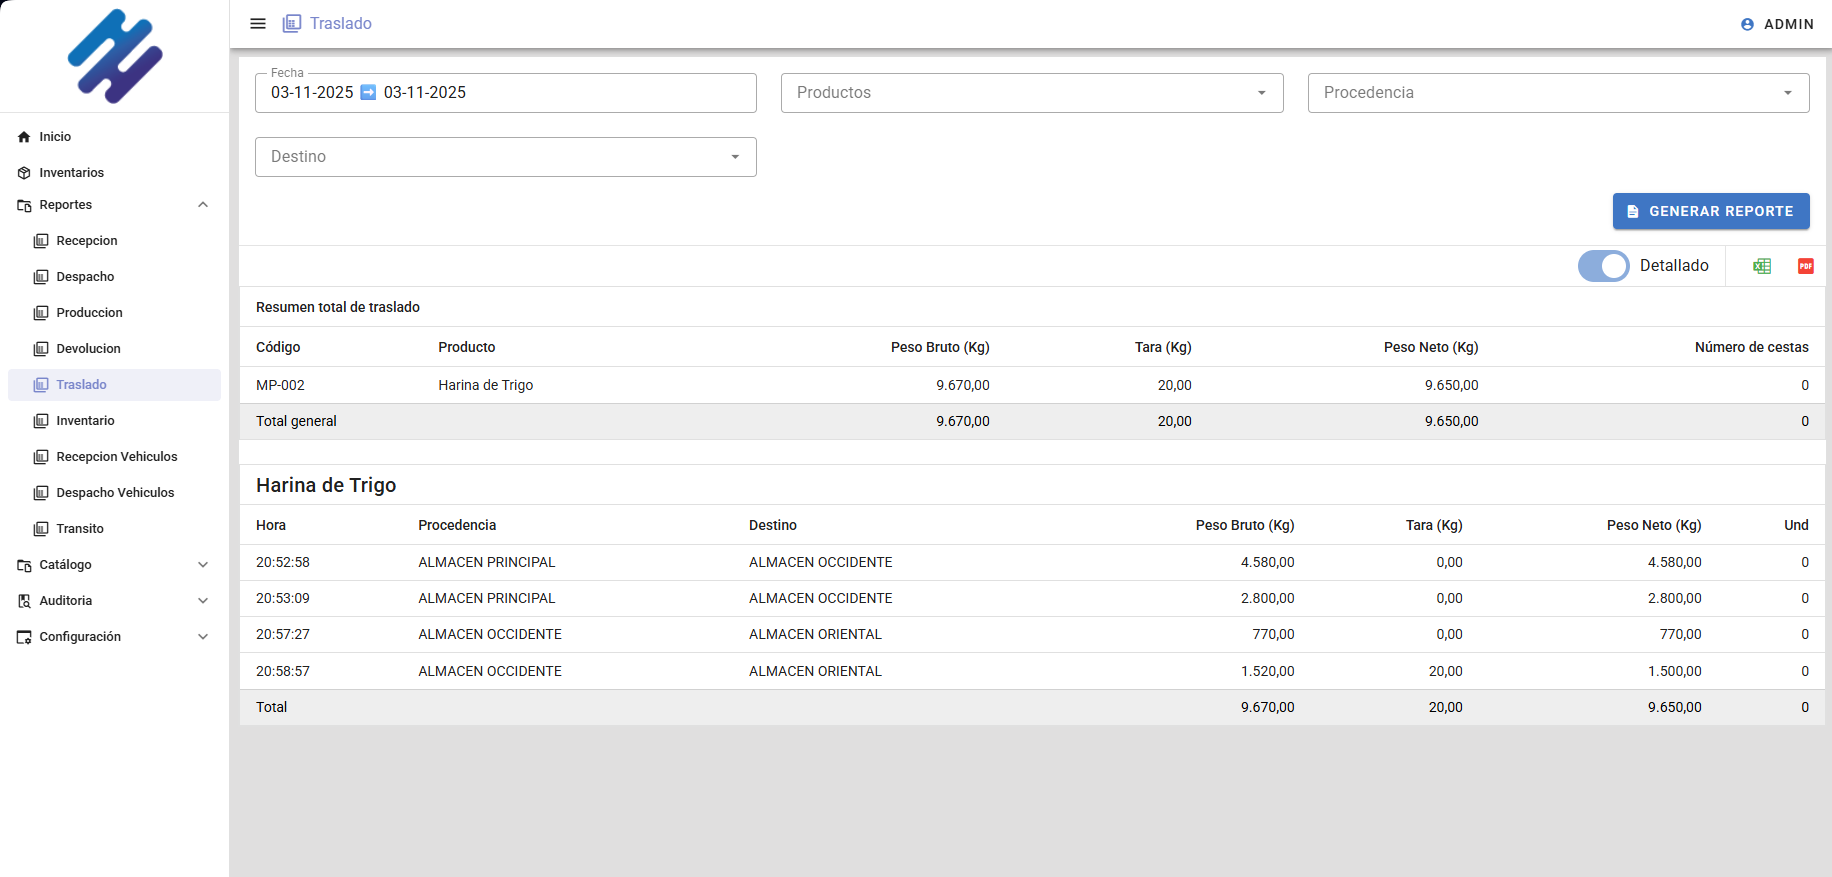1832x877 pixels.
Task: Click the Generar Reporte button
Action: click(1710, 211)
